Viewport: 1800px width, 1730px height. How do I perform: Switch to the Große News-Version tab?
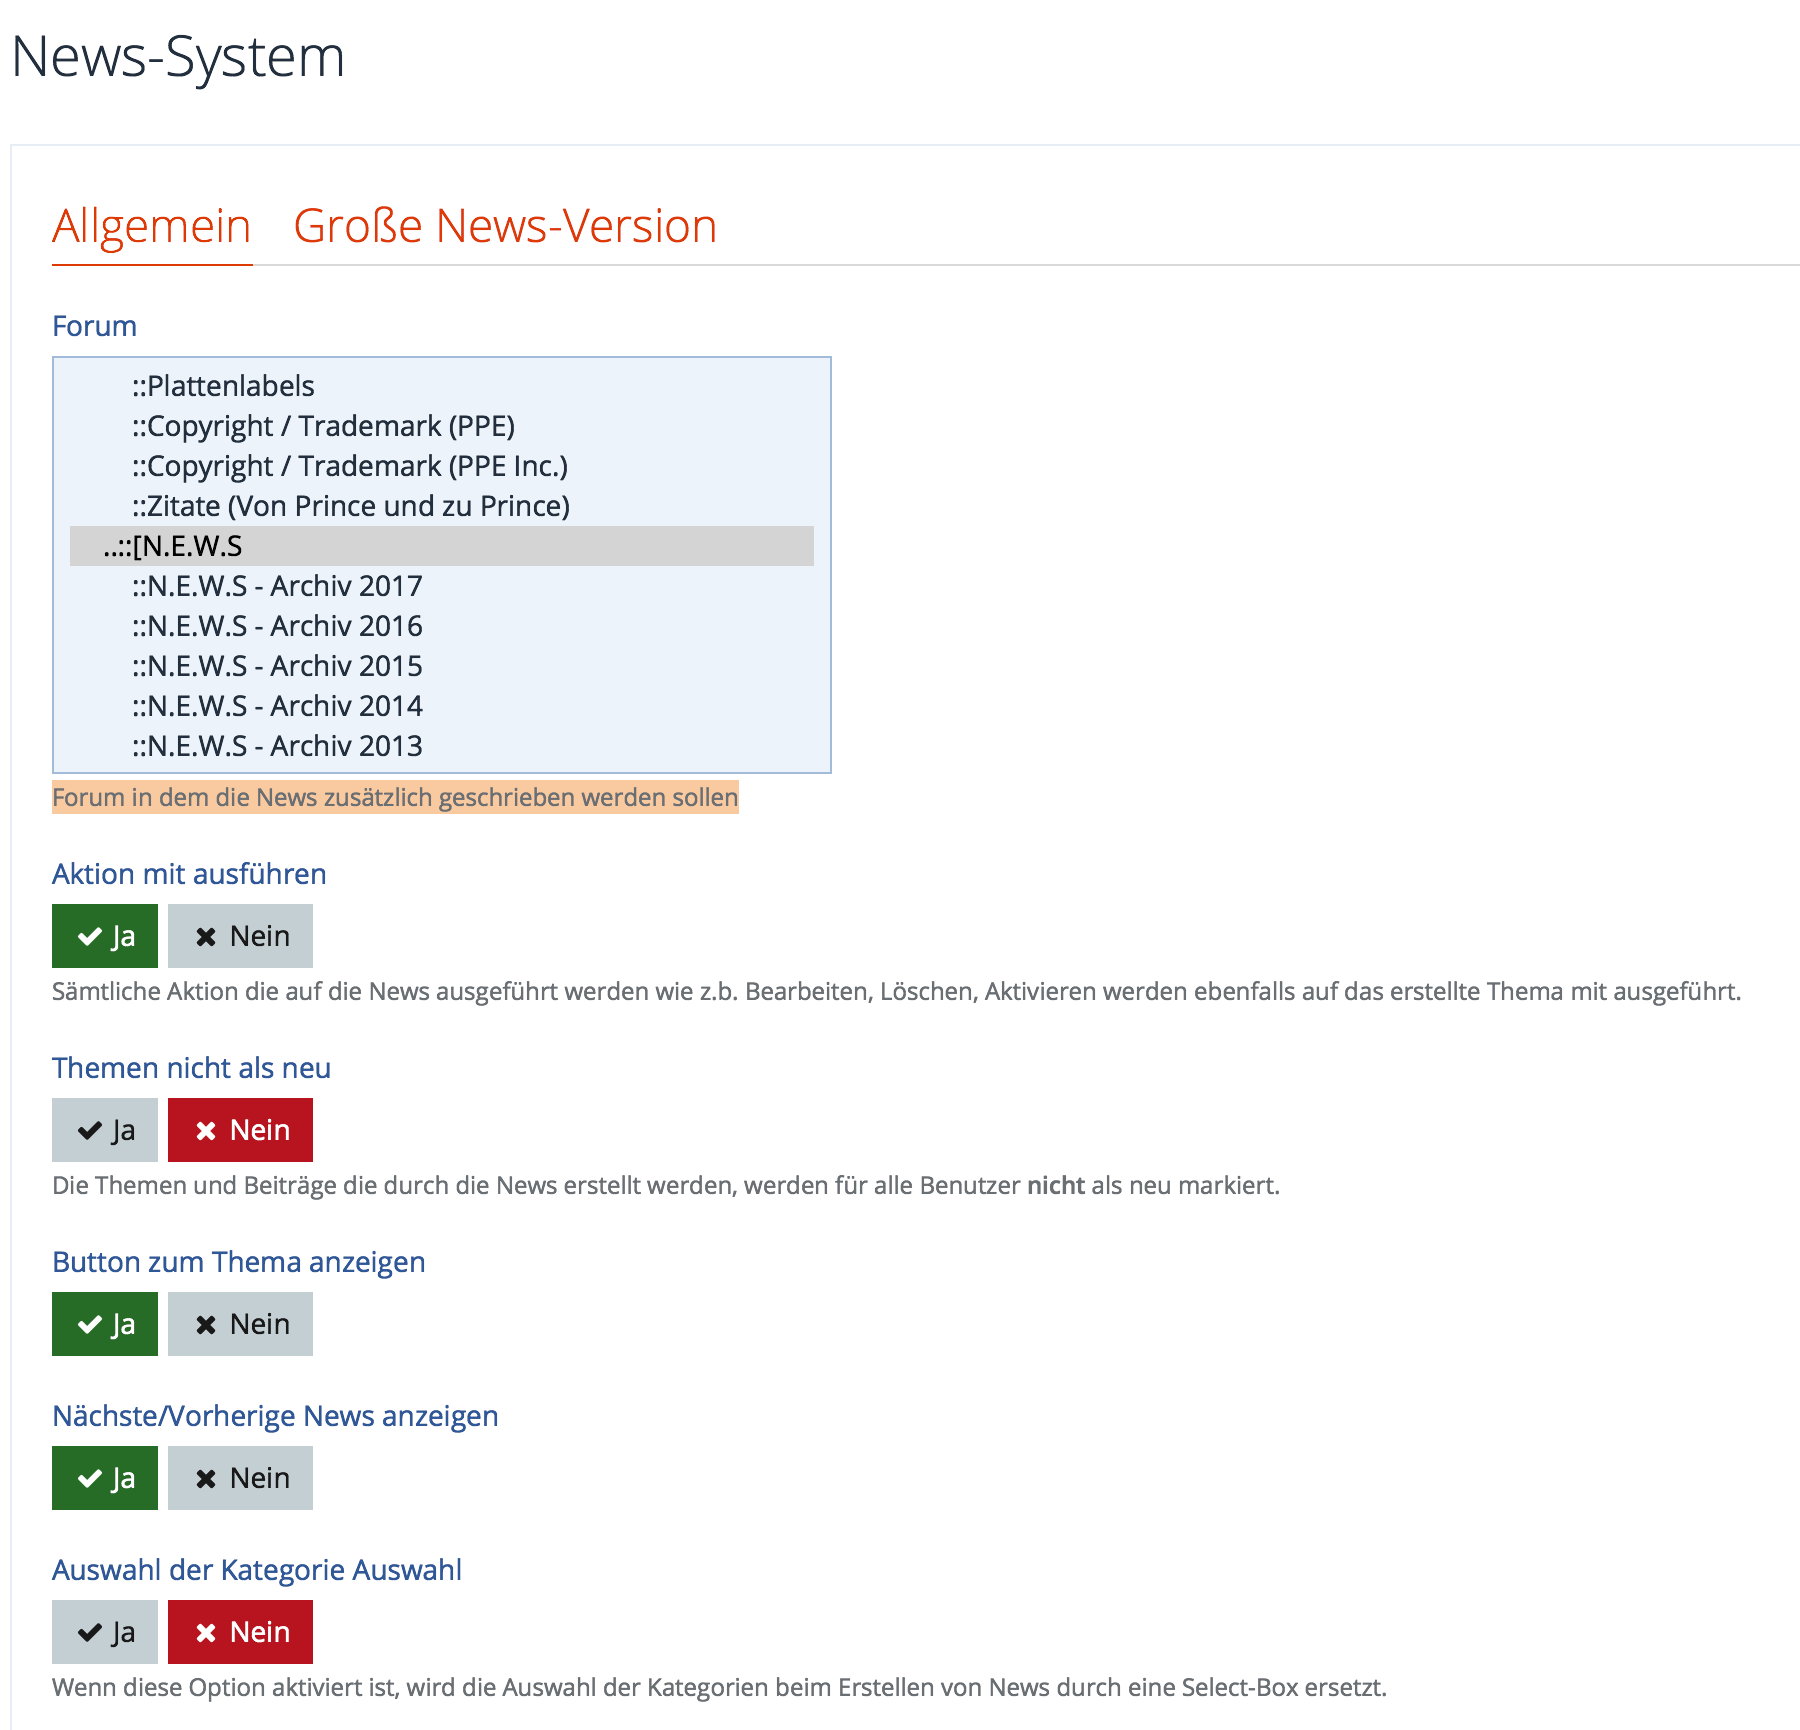pyautogui.click(x=505, y=226)
